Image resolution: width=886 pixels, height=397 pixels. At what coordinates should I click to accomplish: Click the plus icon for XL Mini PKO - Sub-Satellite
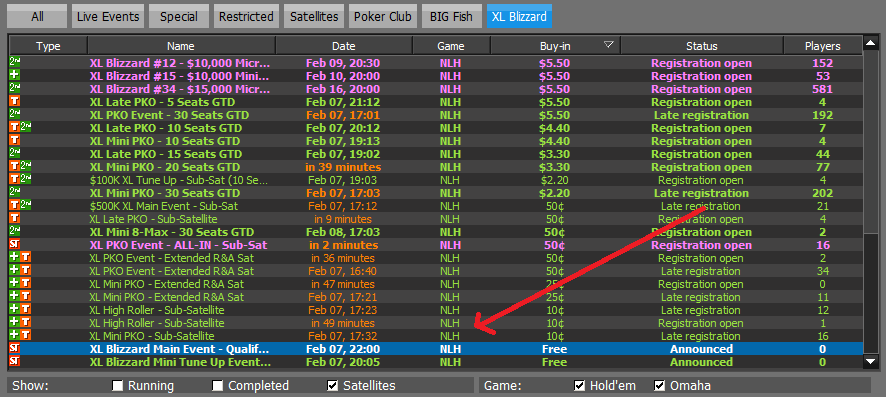click(x=15, y=336)
